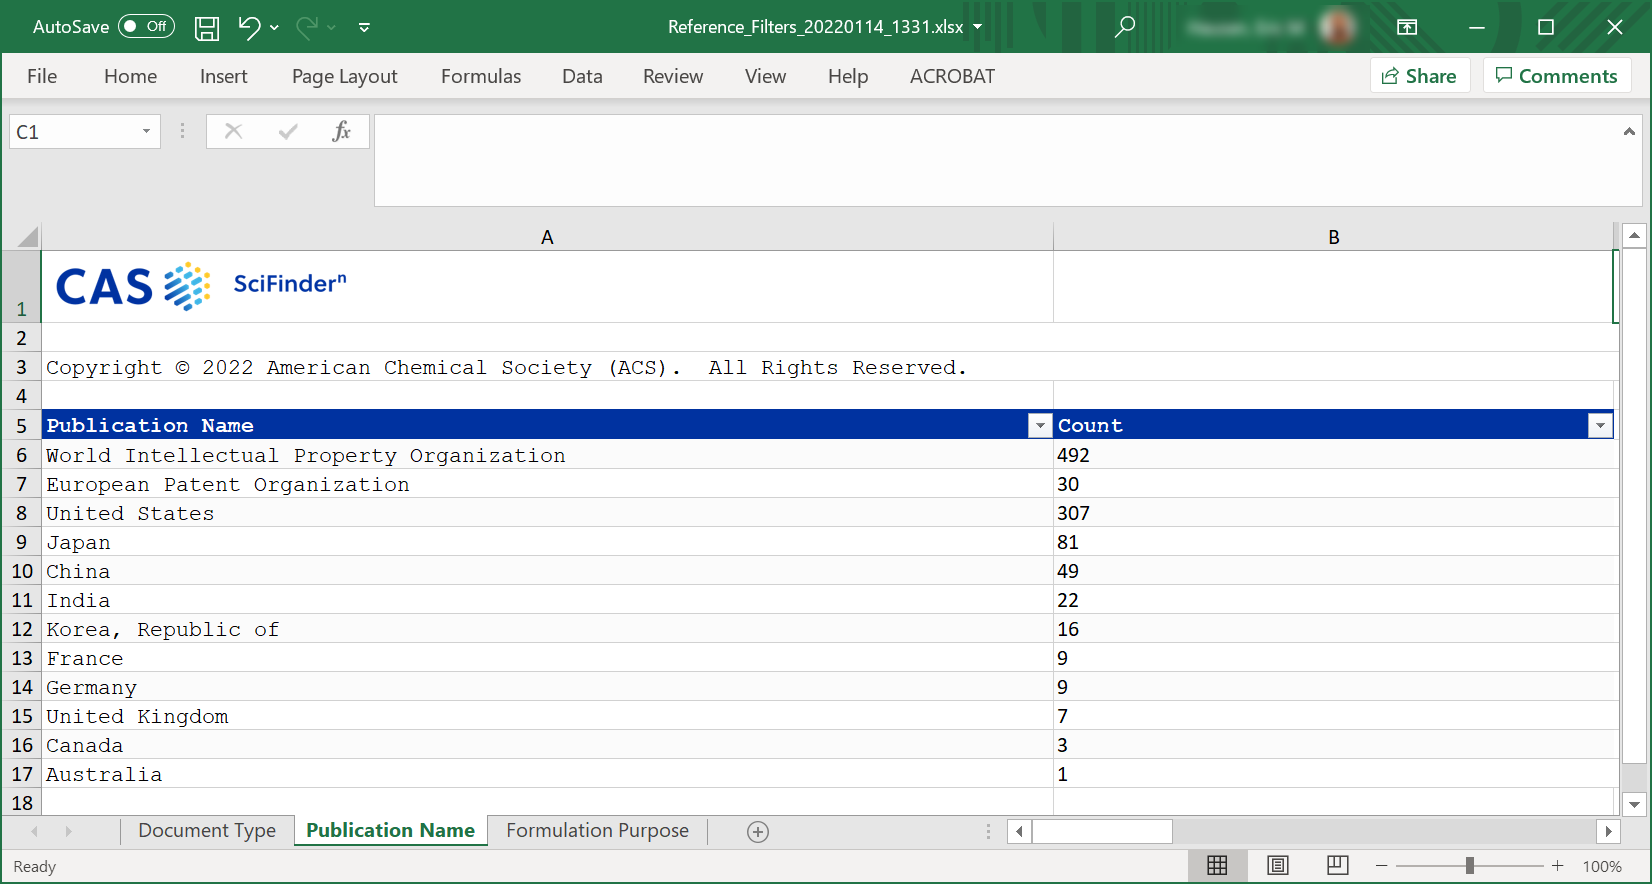Click horizontal scrollbar right arrow
The image size is (1652, 884).
(1608, 832)
